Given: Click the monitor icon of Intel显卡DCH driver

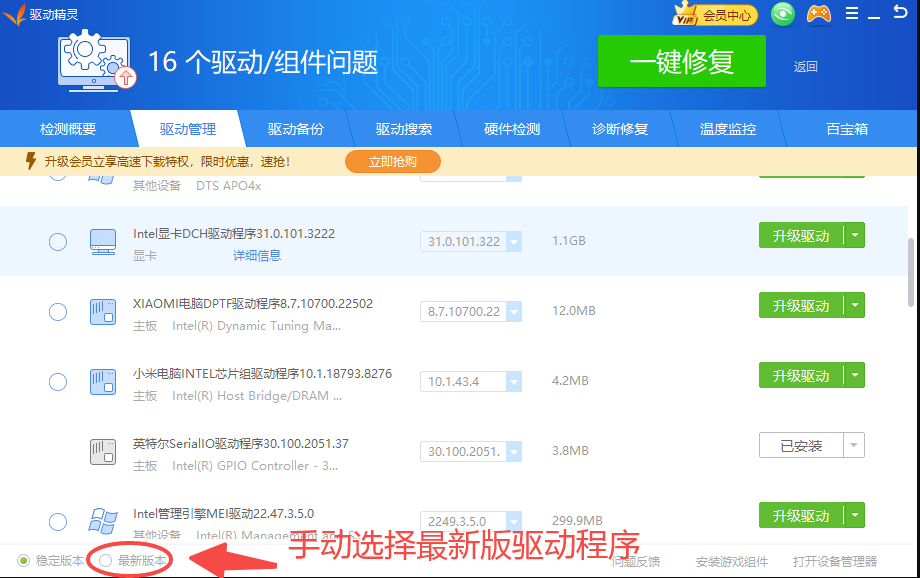Looking at the screenshot, I should (x=103, y=241).
